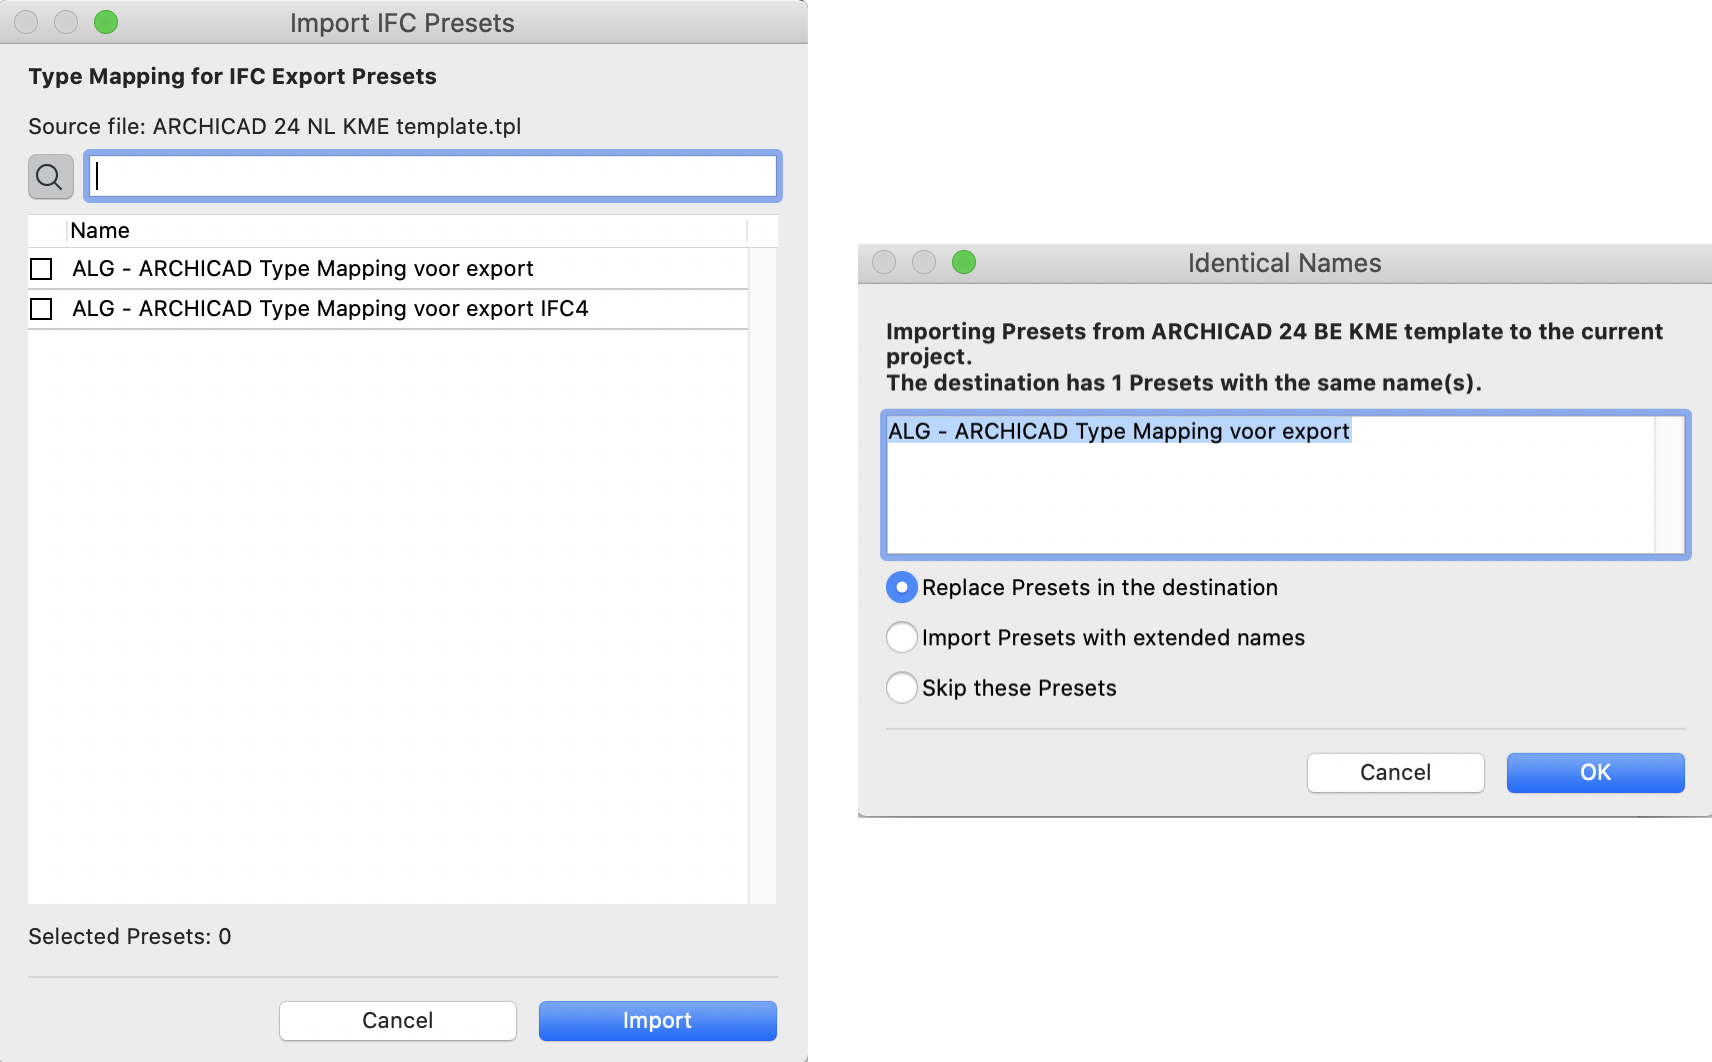Click Import in Import IFC Presets dialog

657,1020
